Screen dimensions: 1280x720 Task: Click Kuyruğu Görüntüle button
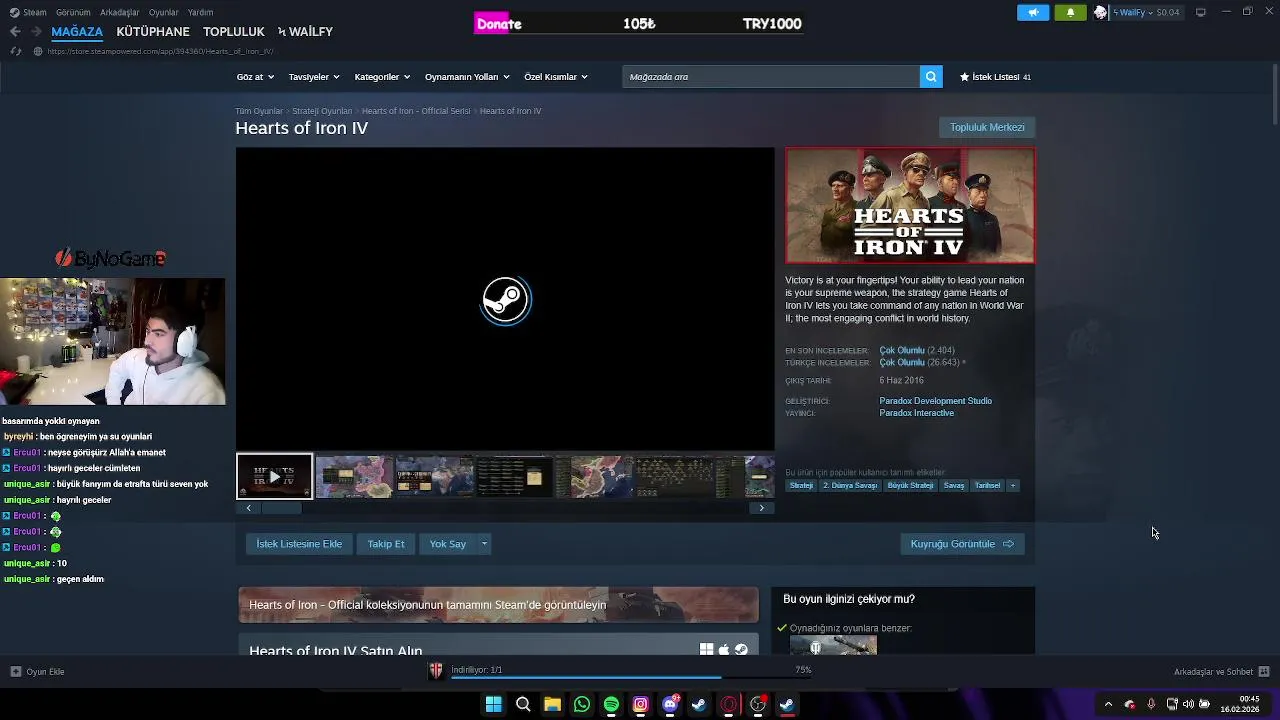(962, 544)
